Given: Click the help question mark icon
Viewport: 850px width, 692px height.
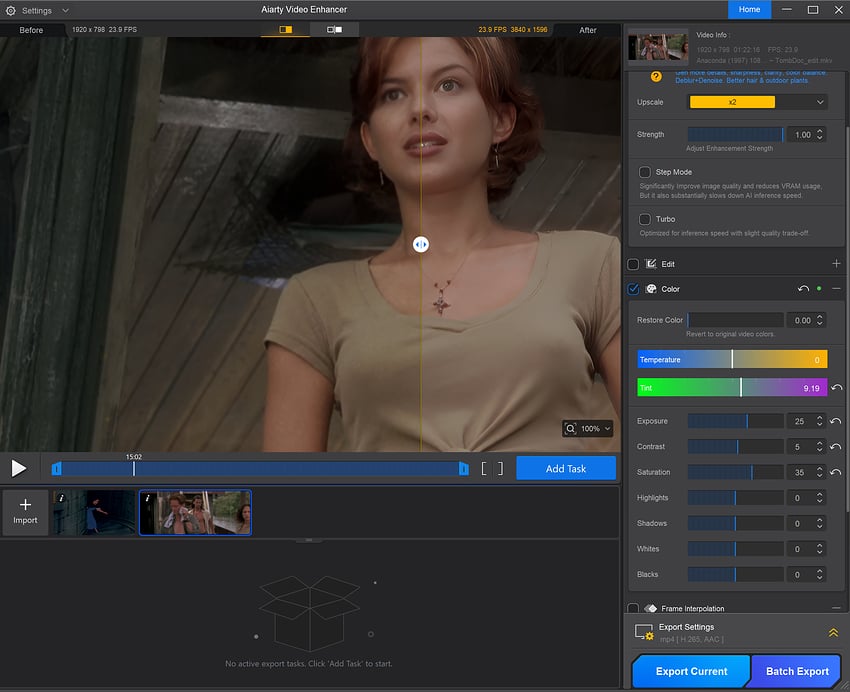Looking at the screenshot, I should (656, 76).
